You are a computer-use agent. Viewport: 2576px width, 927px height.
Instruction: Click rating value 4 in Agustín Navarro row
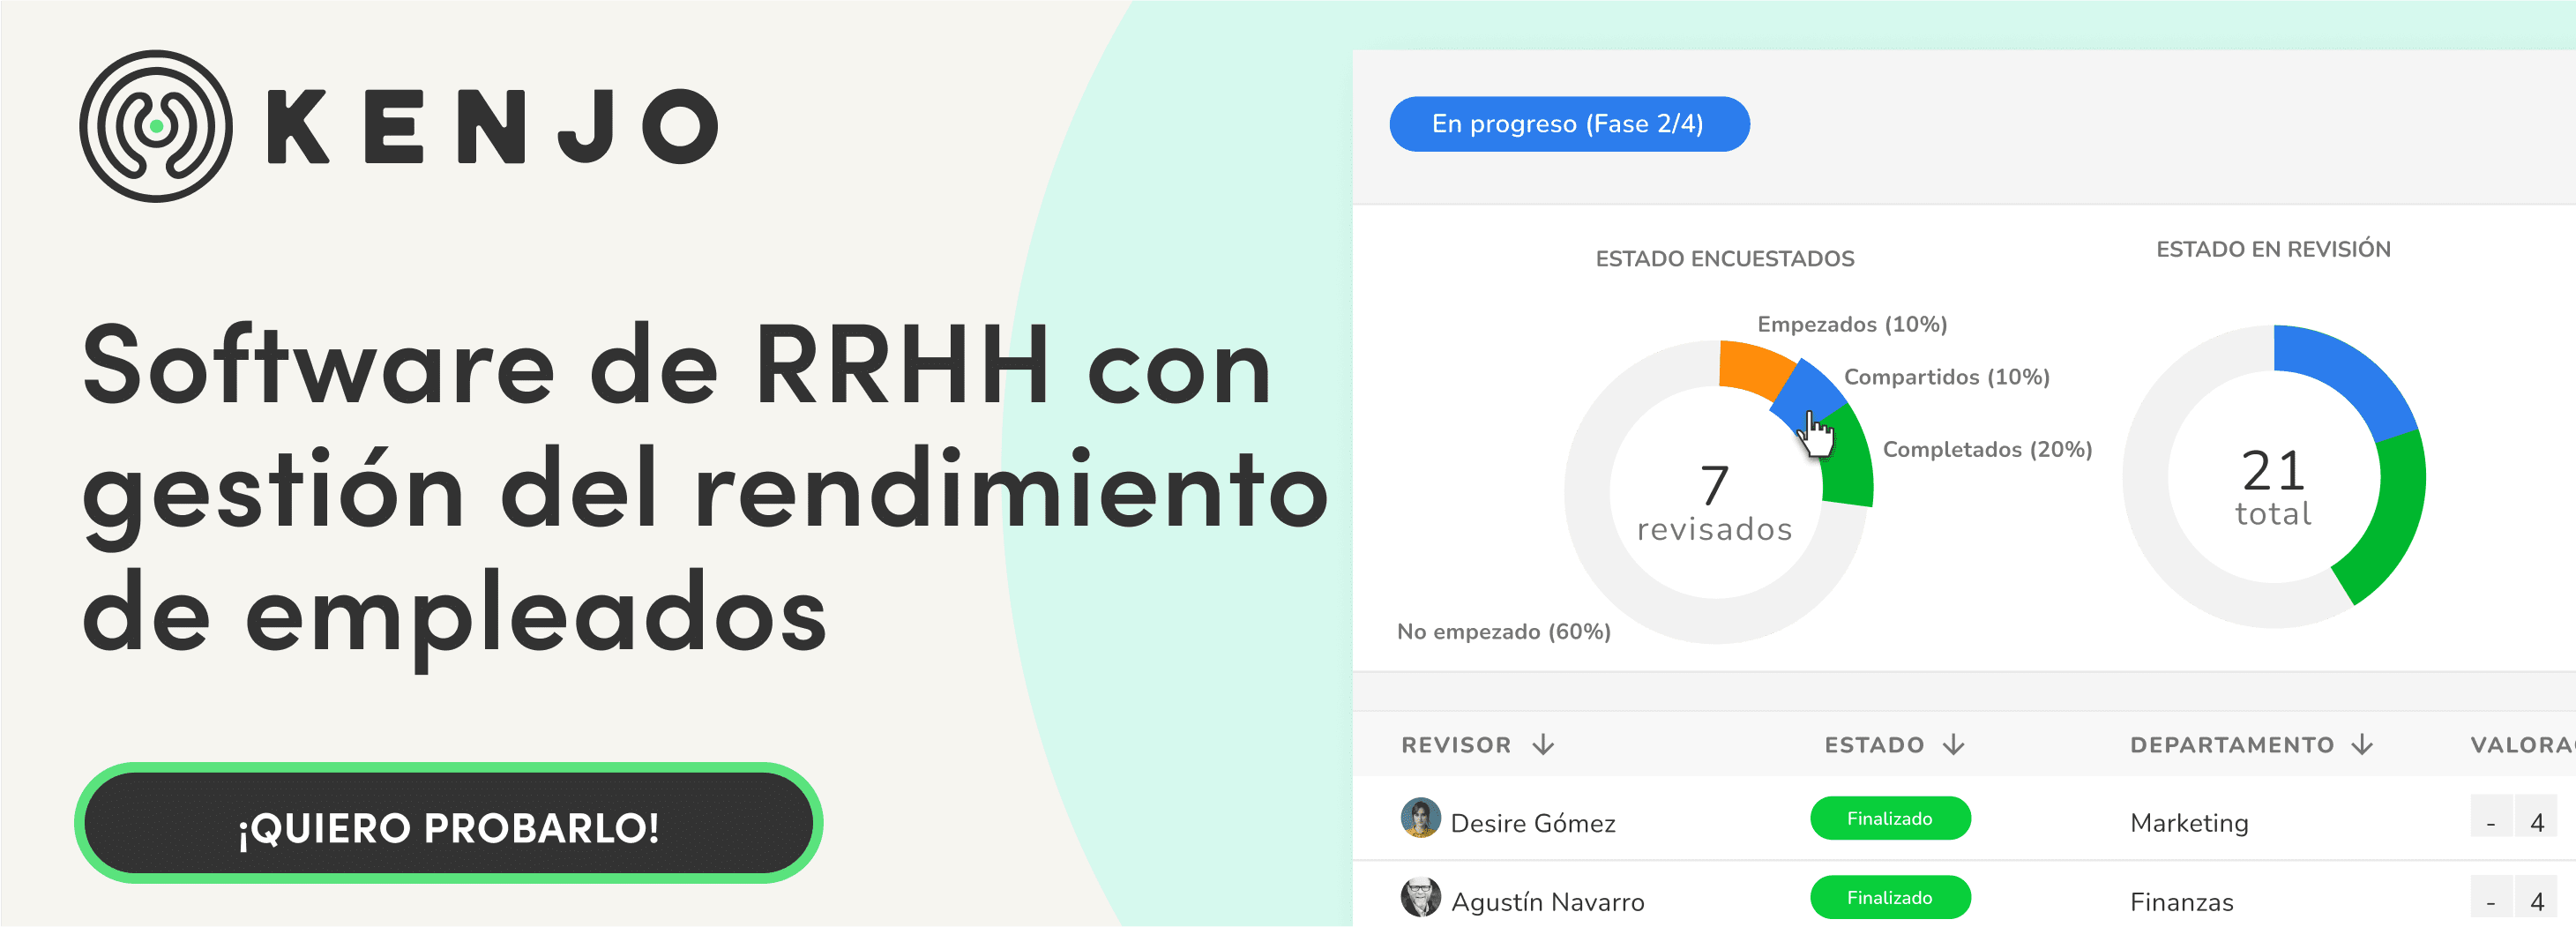click(2536, 901)
